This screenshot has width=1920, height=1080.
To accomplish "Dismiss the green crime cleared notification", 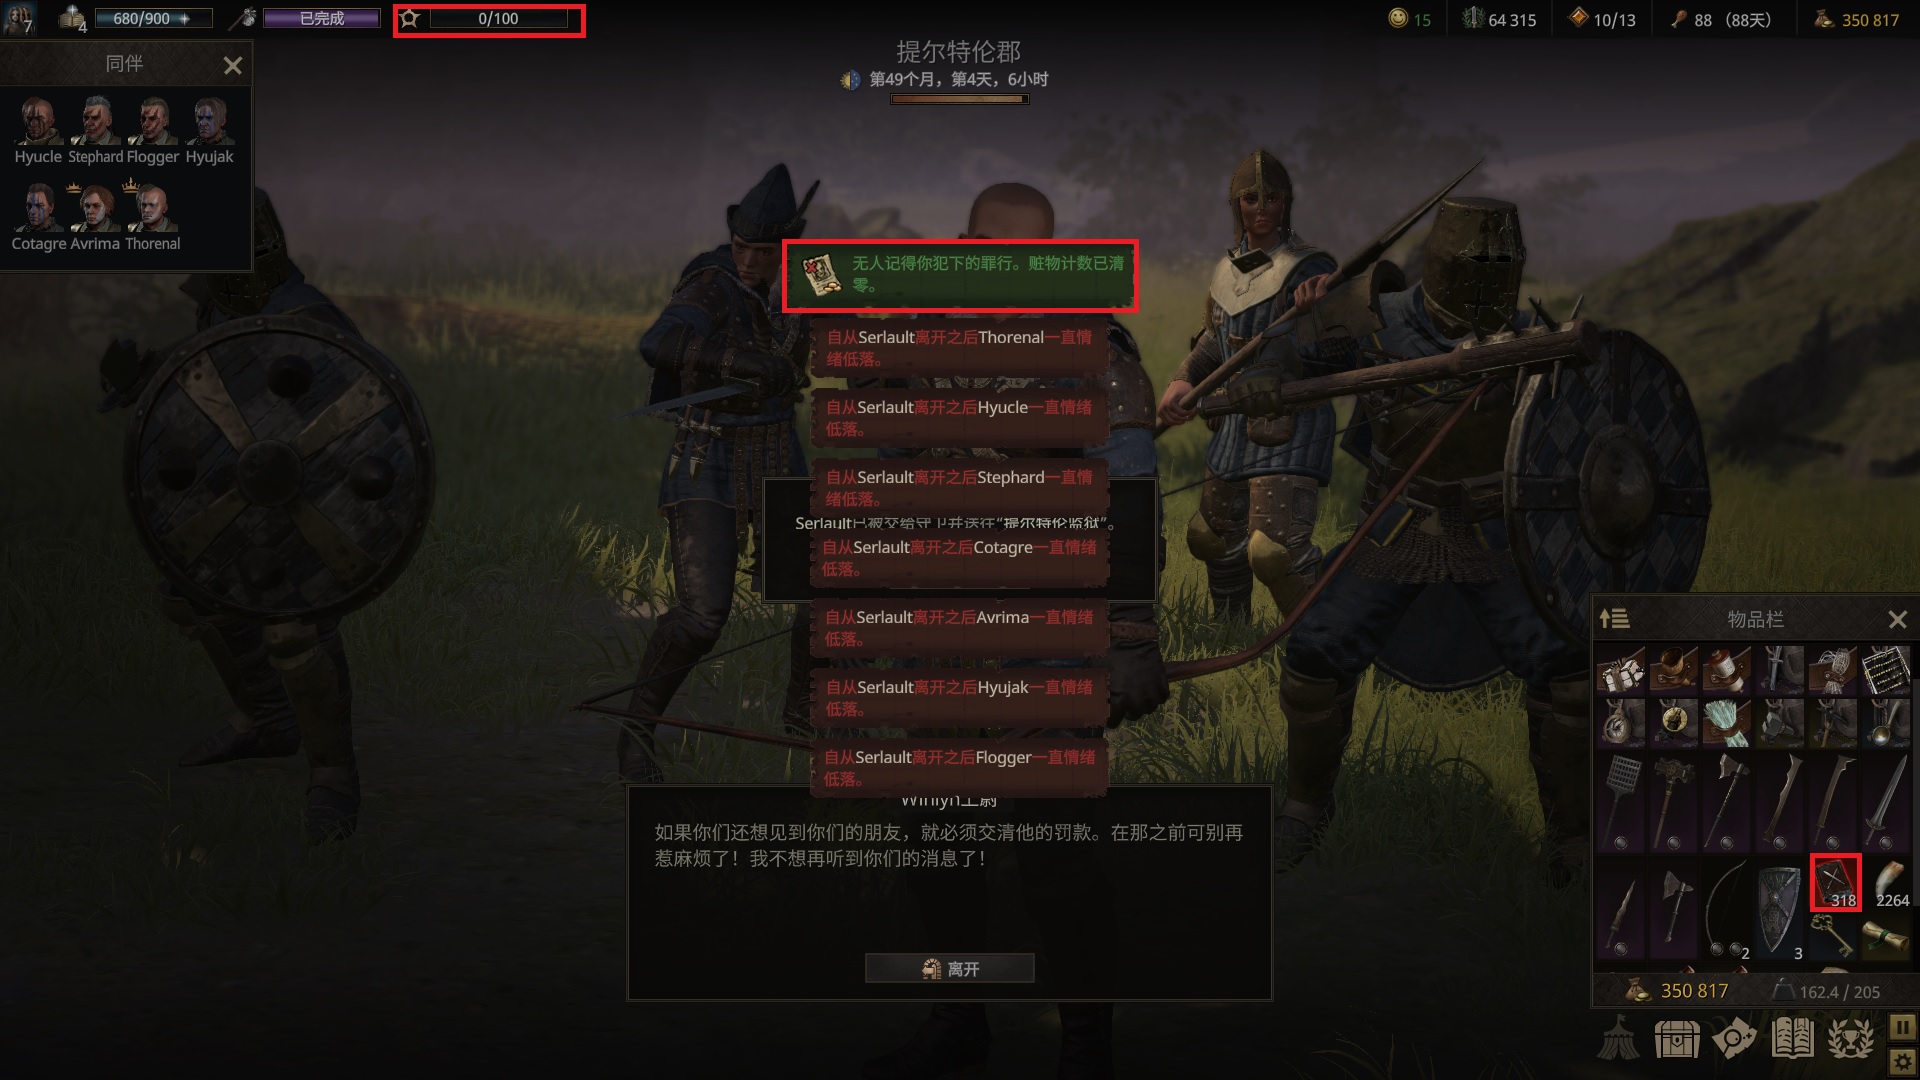I will [960, 275].
